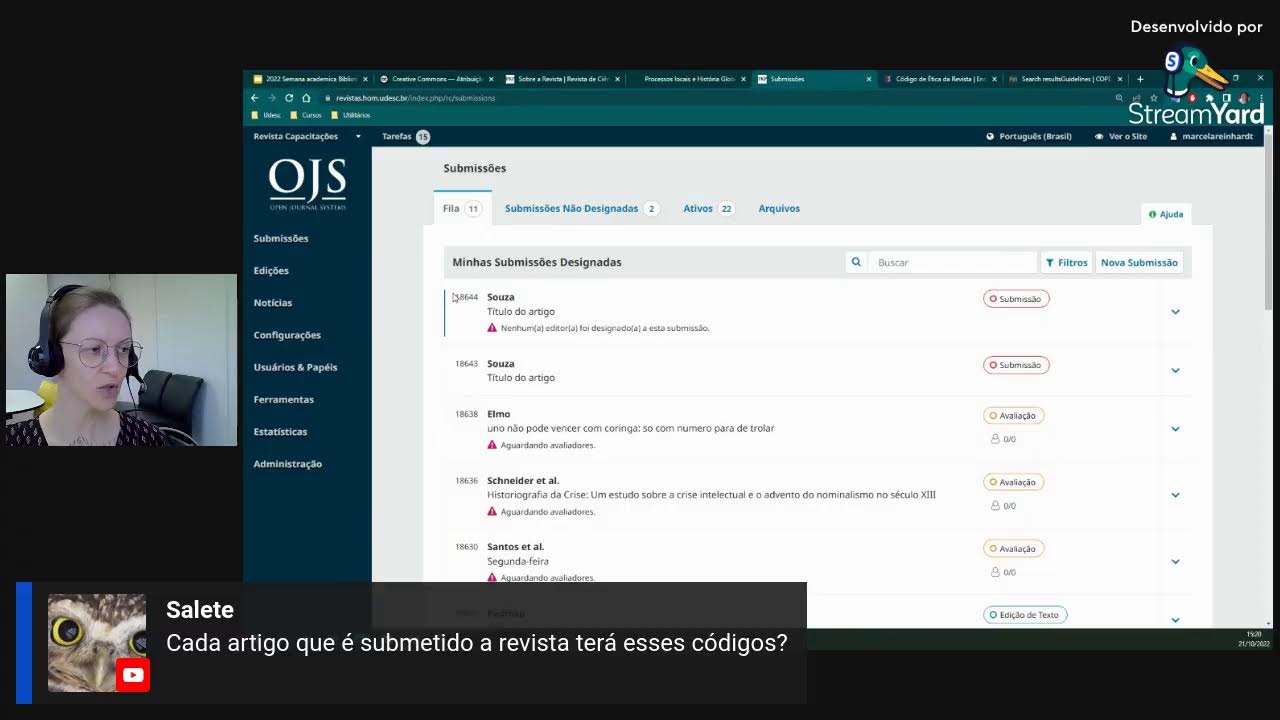This screenshot has width=1280, height=720.
Task: Click the browser back arrow
Action: [x=254, y=98]
